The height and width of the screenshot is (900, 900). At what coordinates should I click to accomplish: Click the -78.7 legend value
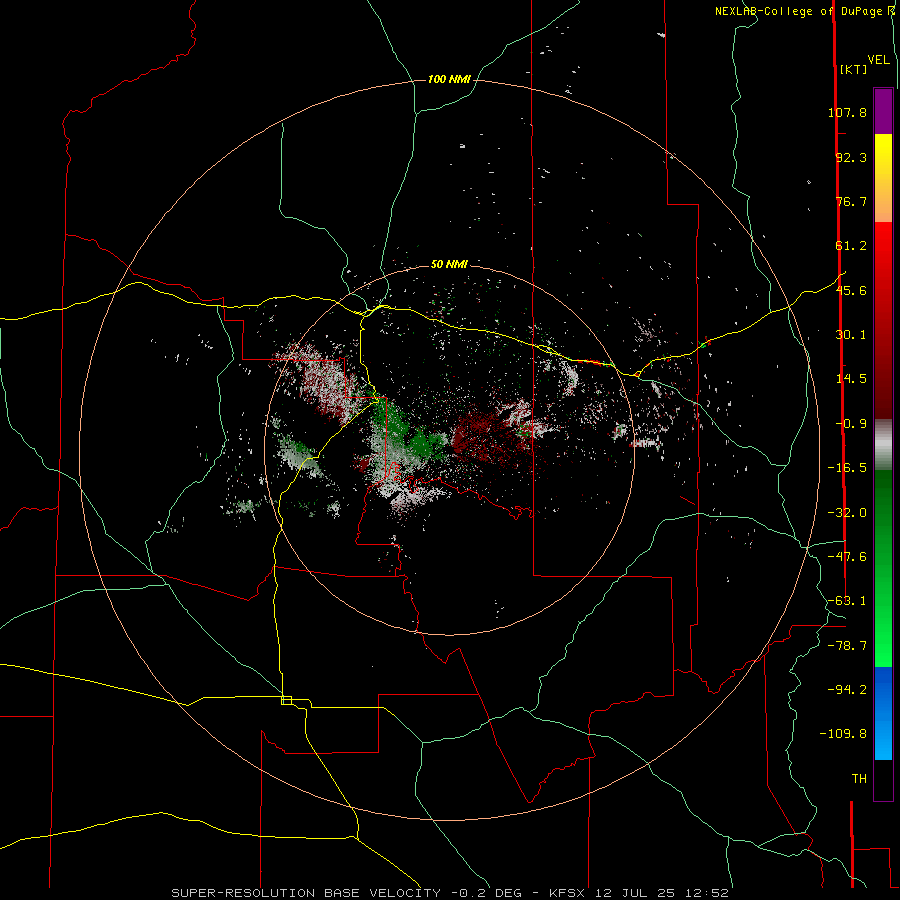tap(847, 646)
